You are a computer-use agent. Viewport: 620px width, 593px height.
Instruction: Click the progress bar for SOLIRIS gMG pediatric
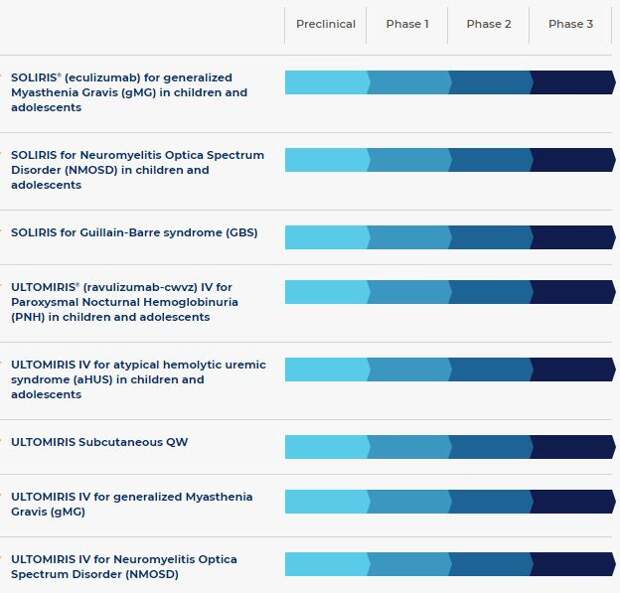pyautogui.click(x=450, y=83)
